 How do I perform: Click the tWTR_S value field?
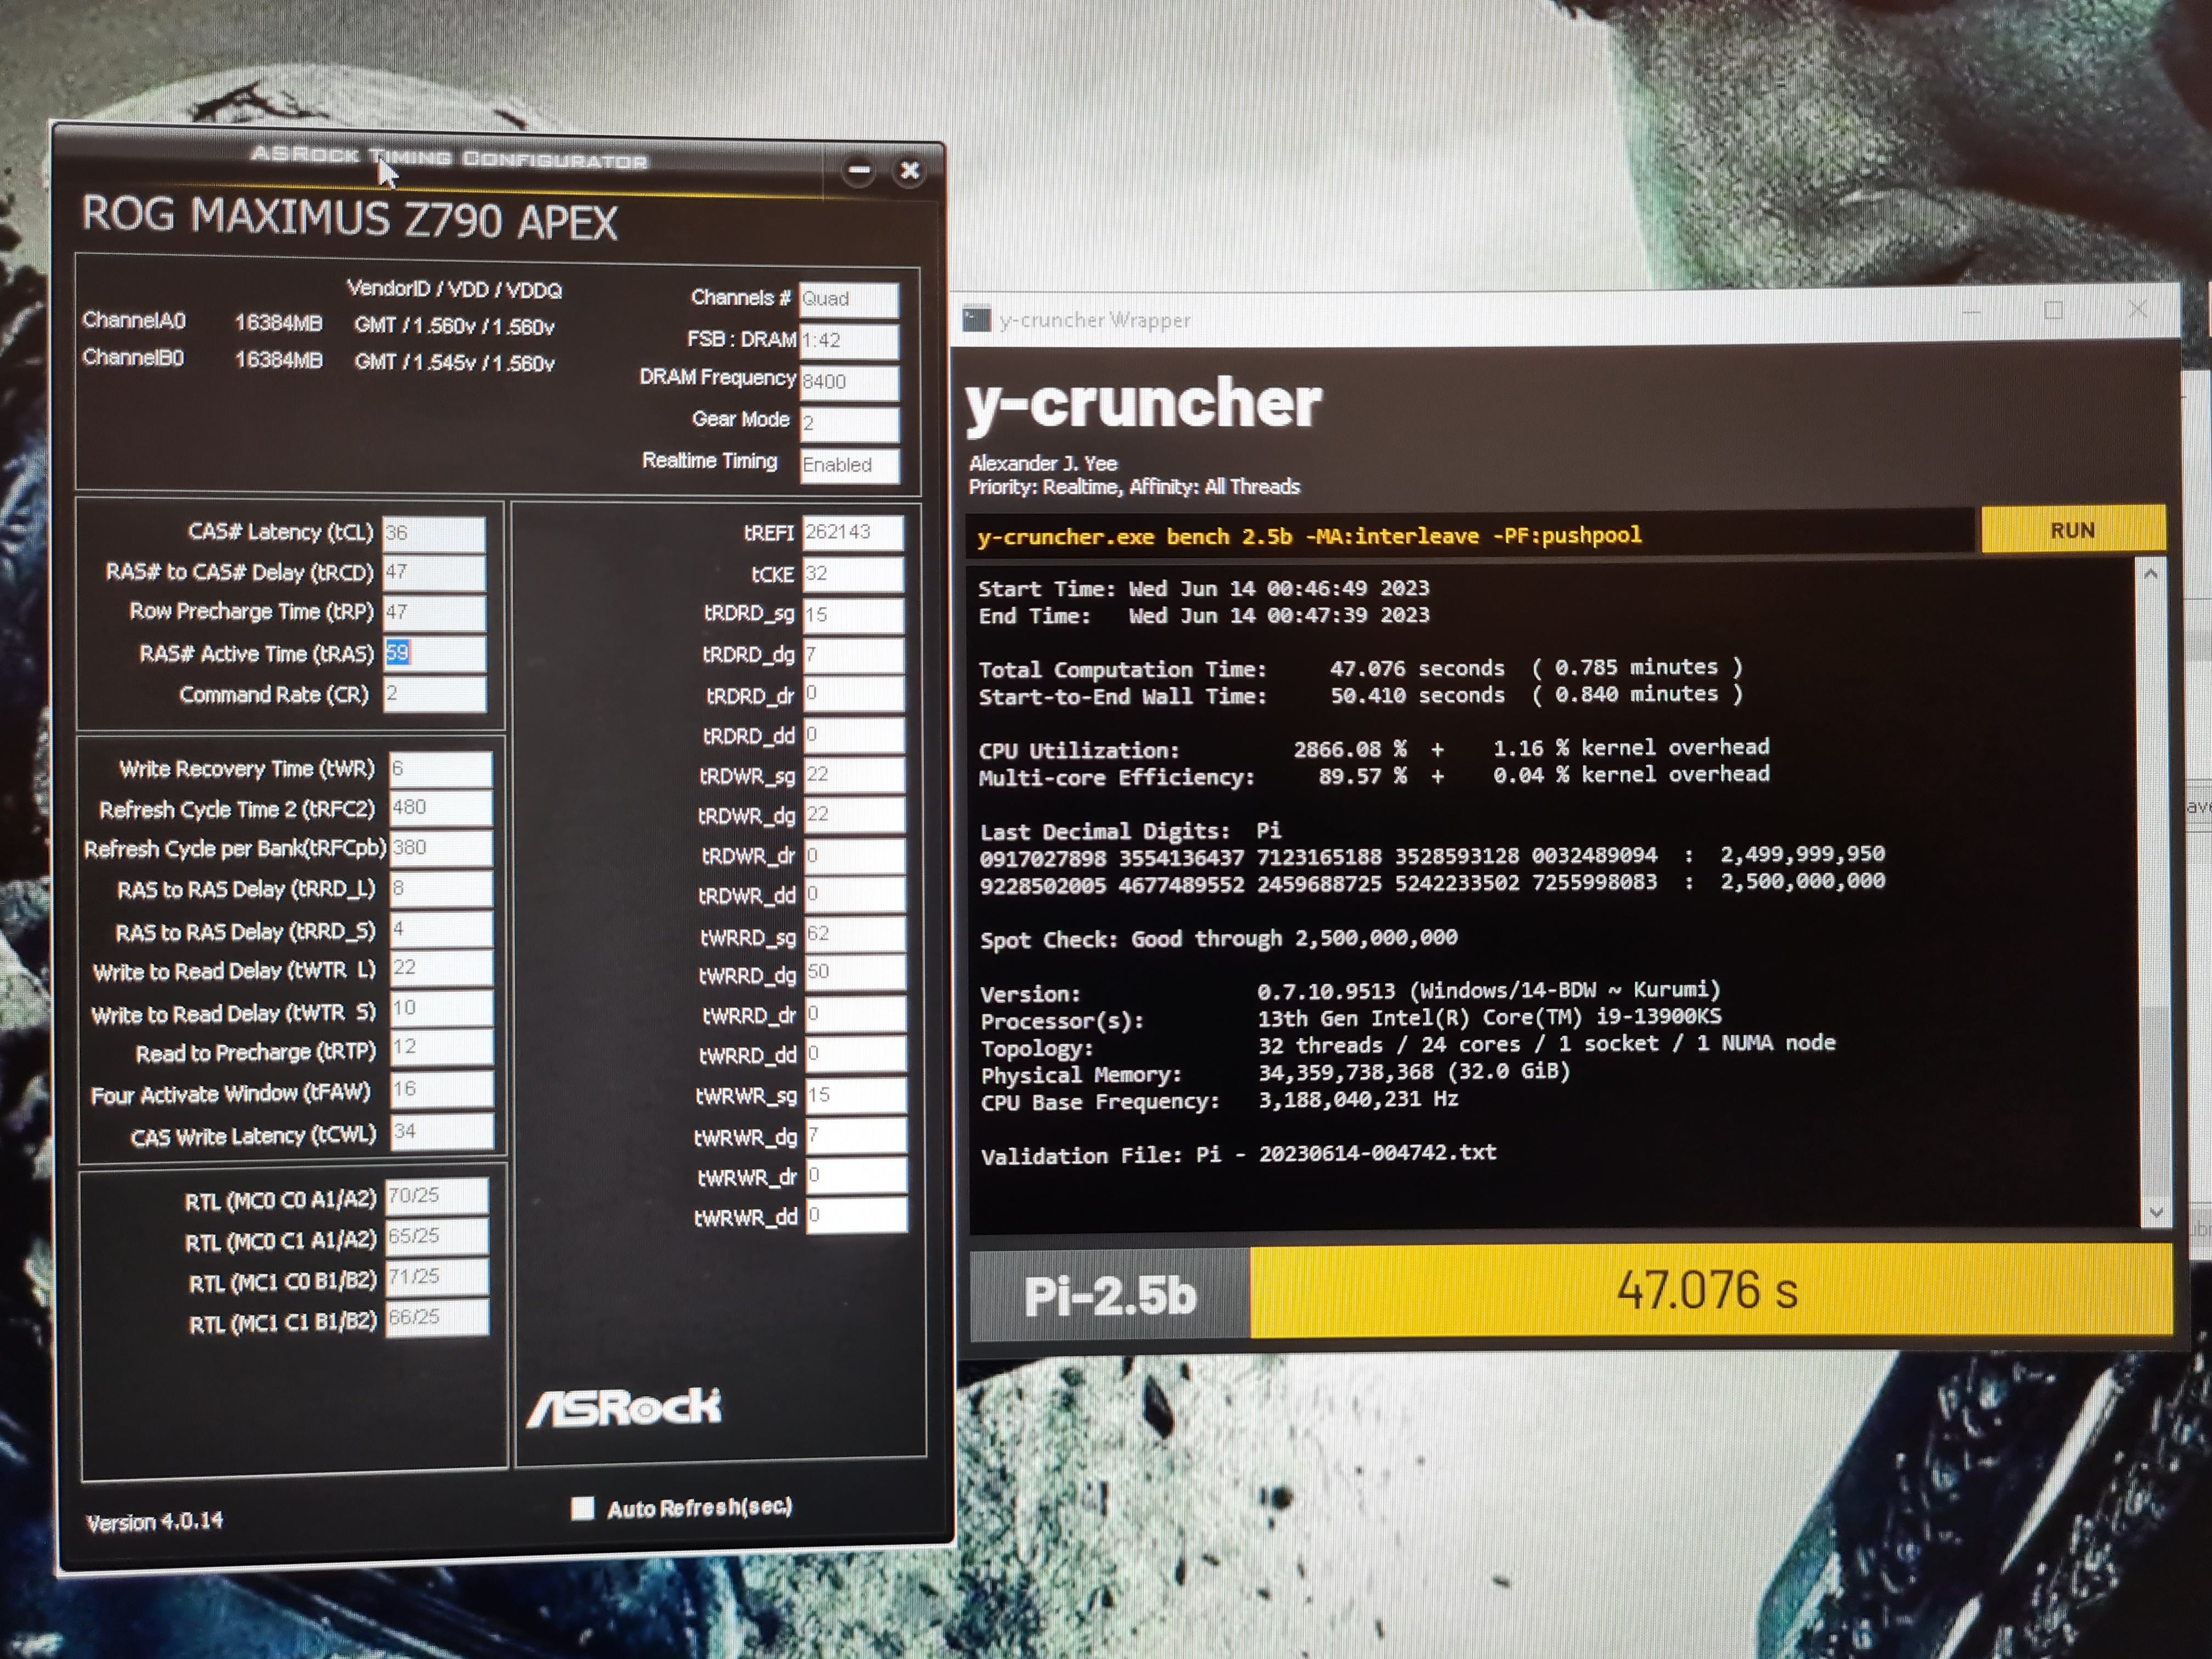coord(441,1008)
